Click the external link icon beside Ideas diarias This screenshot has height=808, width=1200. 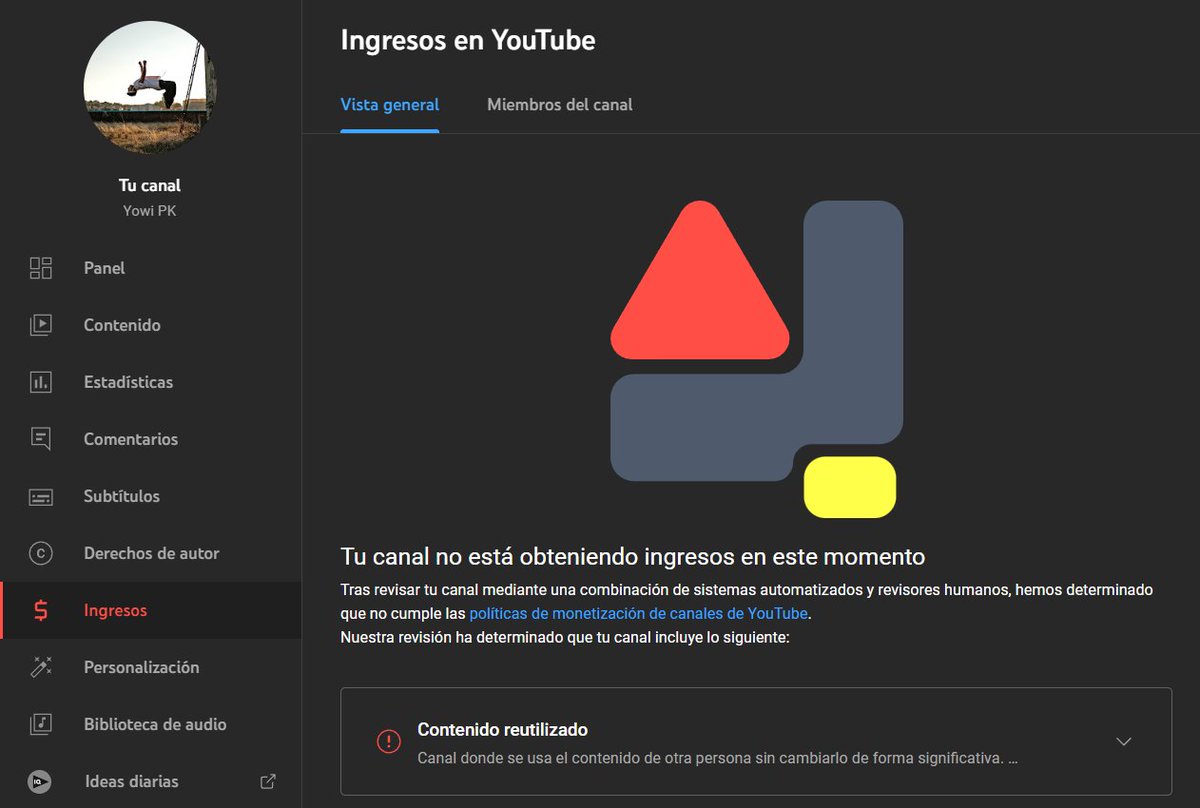point(268,781)
